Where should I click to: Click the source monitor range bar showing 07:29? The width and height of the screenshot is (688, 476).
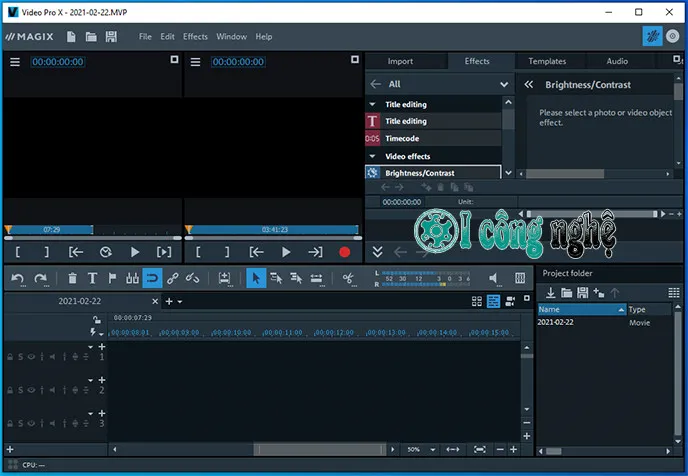click(51, 229)
